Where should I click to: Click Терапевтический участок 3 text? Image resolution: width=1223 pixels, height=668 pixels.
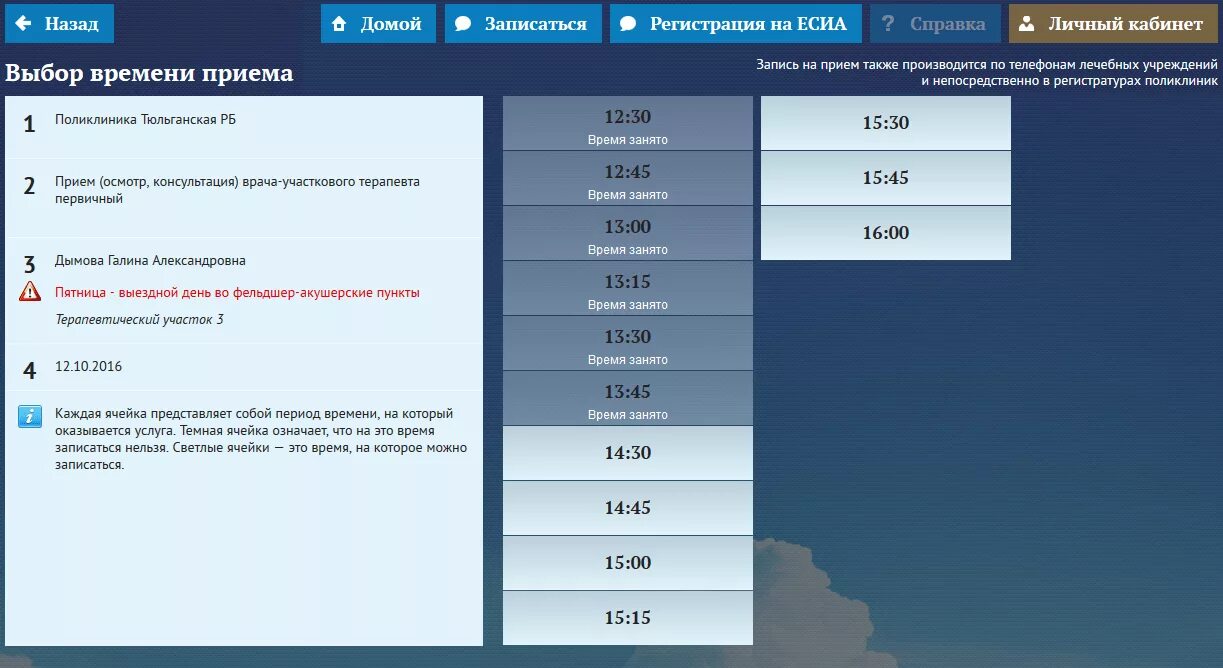[139, 320]
